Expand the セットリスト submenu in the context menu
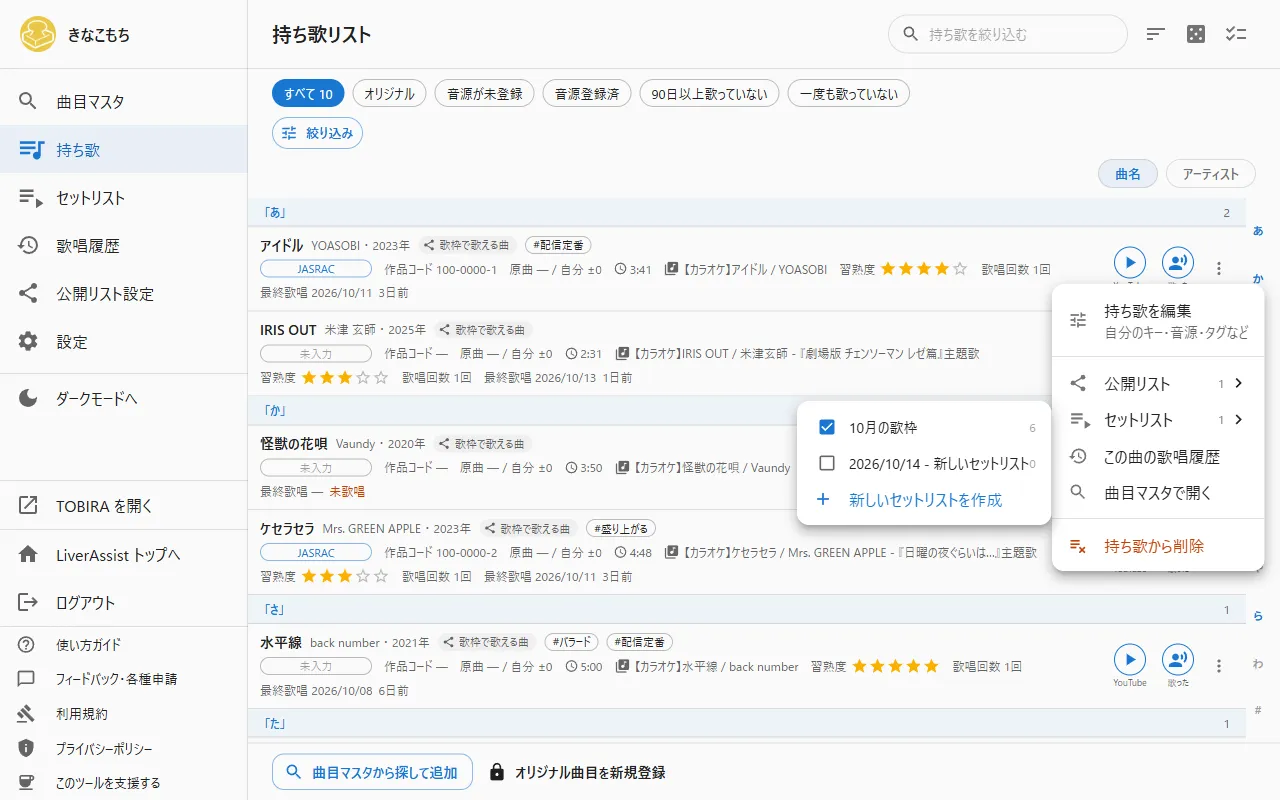The width and height of the screenshot is (1280, 800). tap(1158, 420)
